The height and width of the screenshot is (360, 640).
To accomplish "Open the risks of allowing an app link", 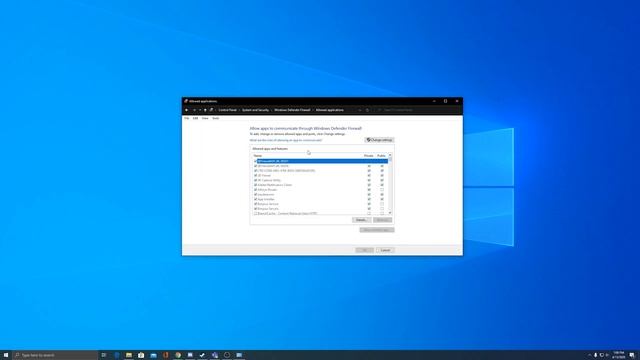I will point(286,140).
